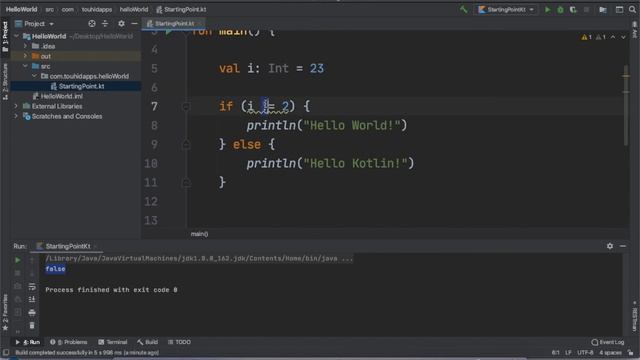Image resolution: width=640 pixels, height=360 pixels.
Task: Open StartingPointKt run configuration dropdown
Action: point(506,9)
